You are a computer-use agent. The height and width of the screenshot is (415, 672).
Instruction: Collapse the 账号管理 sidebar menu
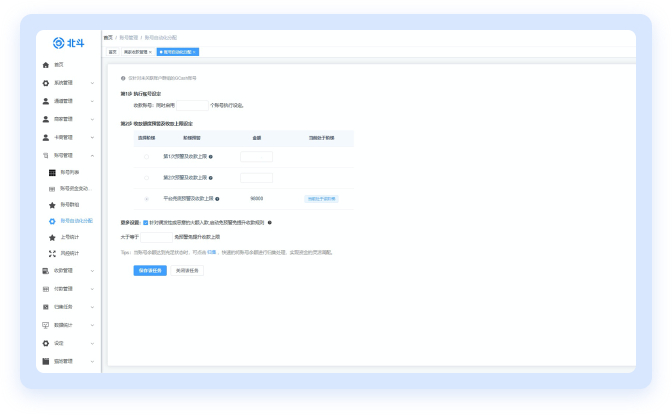point(92,155)
